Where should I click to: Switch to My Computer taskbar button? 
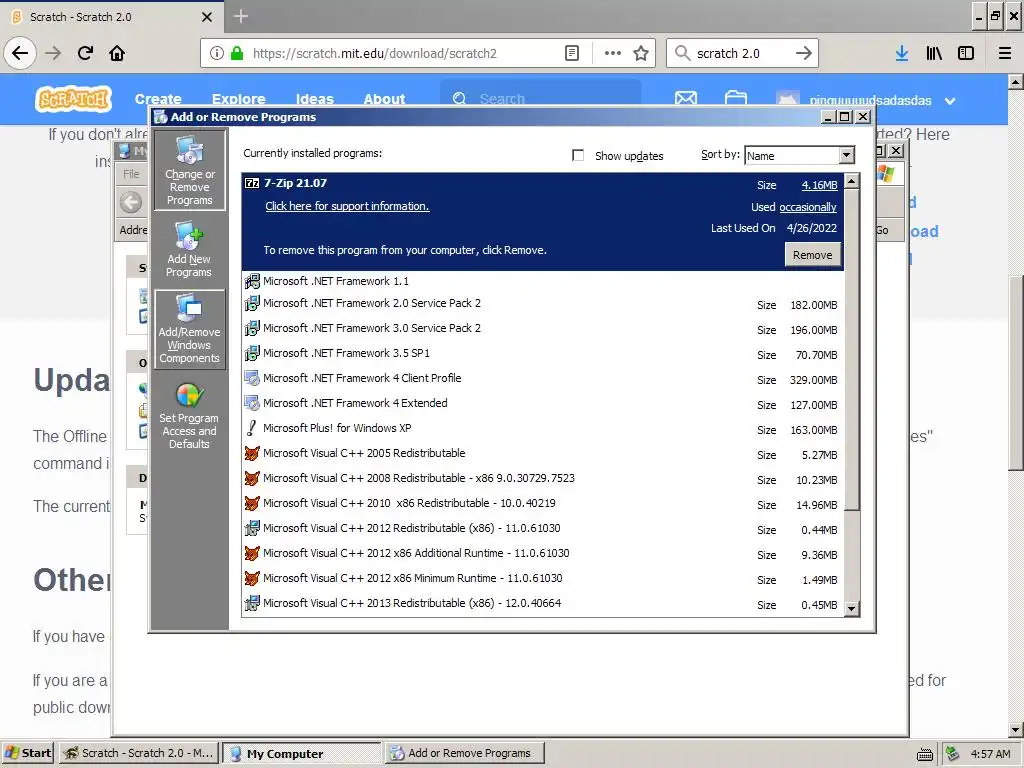pyautogui.click(x=302, y=754)
